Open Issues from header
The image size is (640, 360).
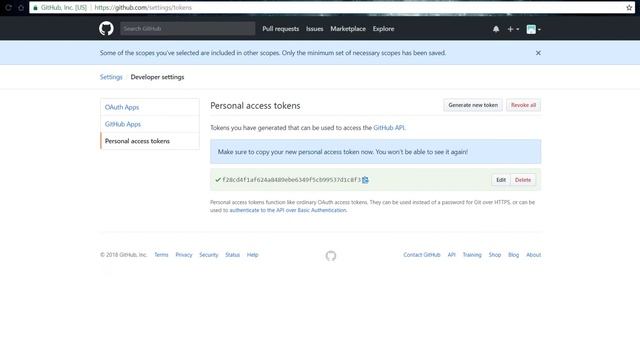(315, 29)
